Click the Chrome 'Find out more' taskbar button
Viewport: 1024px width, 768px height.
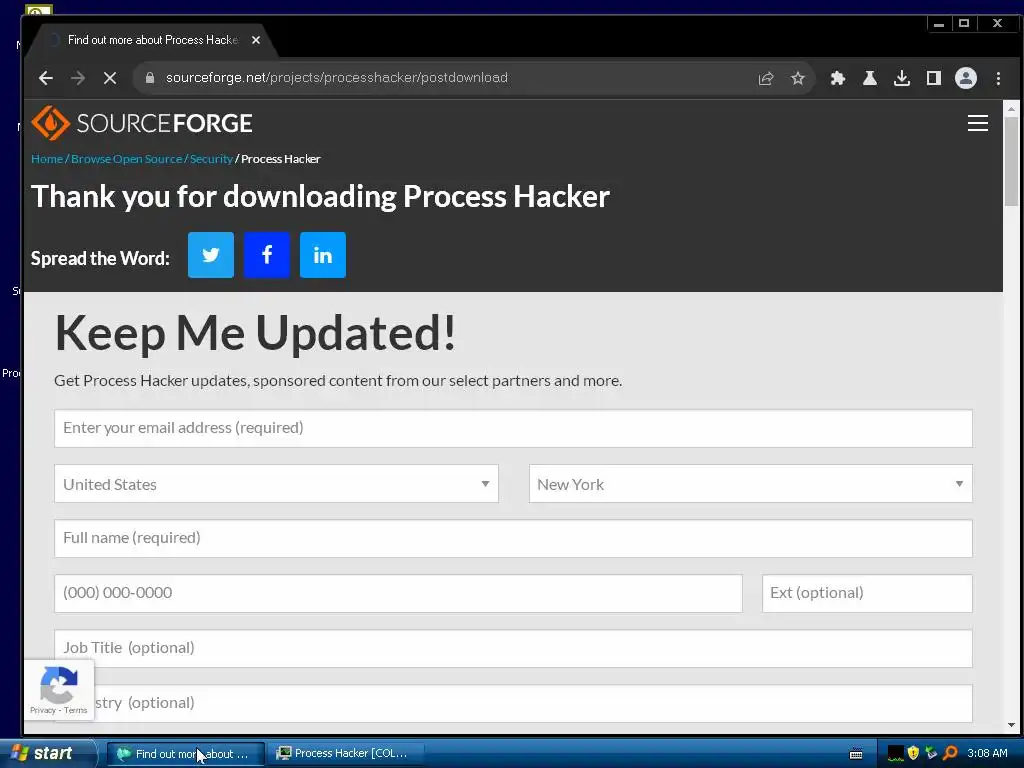[x=185, y=754]
